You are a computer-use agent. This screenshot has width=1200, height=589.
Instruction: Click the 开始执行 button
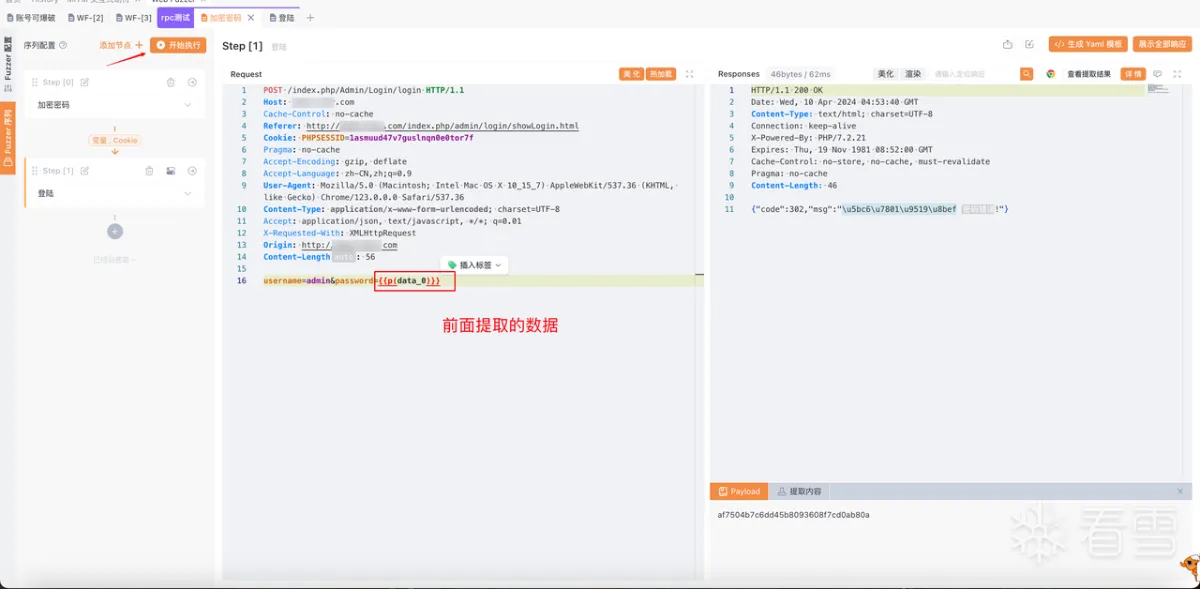[178, 45]
